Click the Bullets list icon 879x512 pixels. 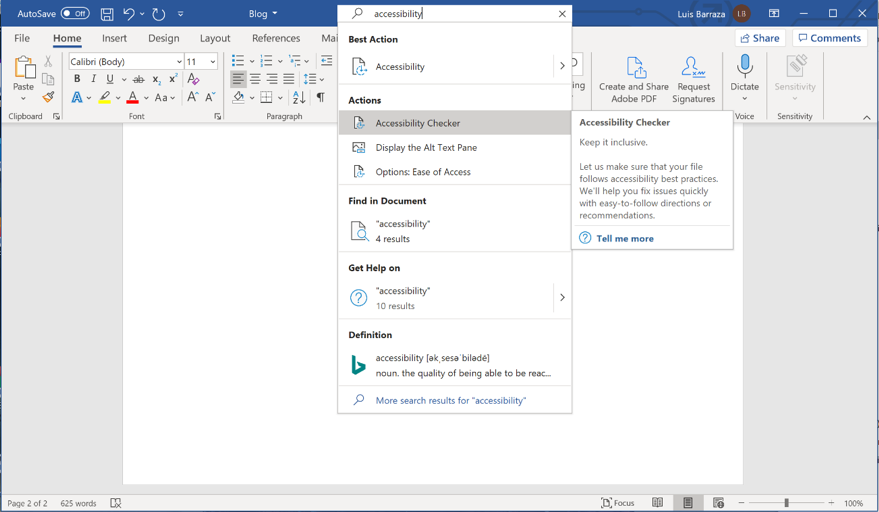pos(238,61)
